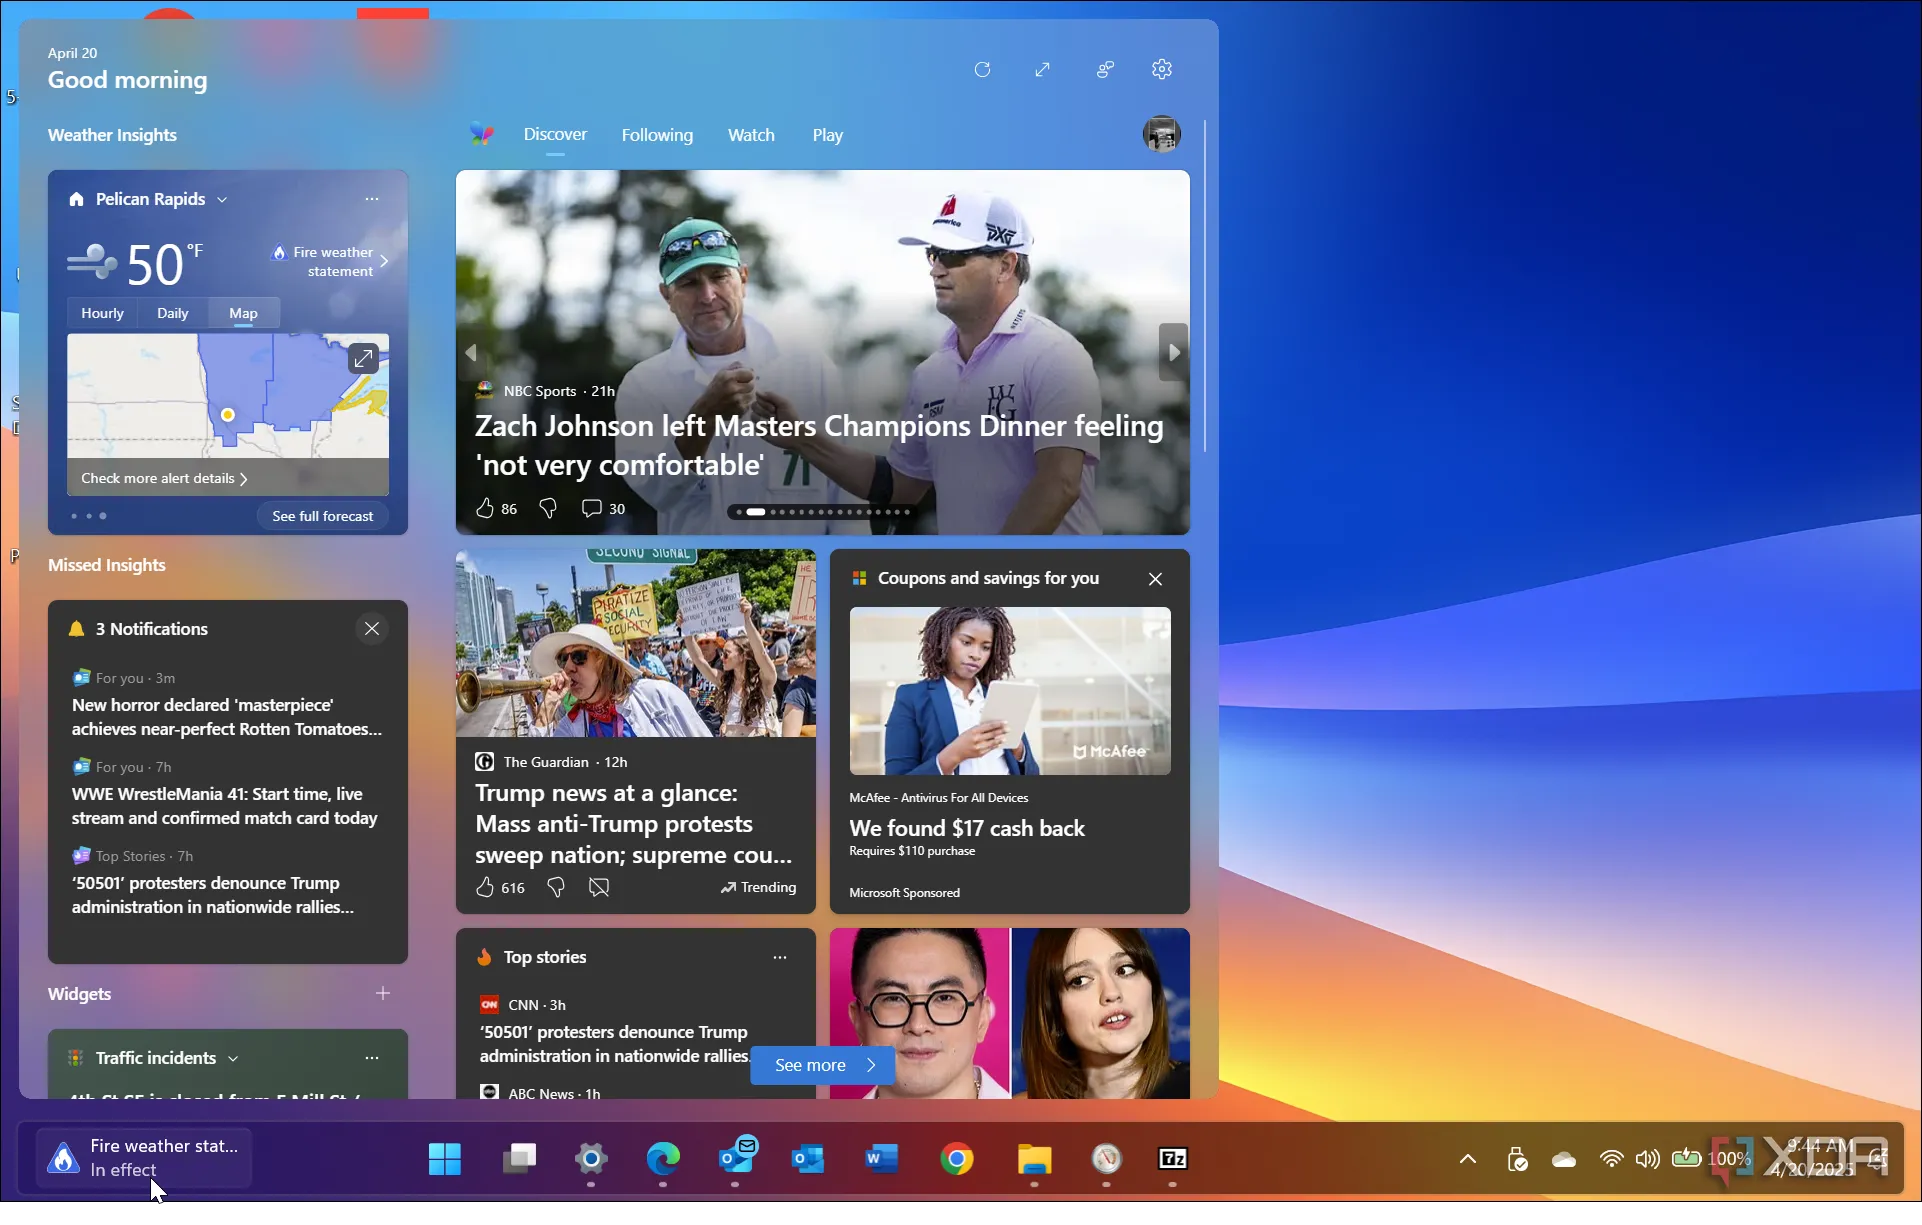Select the Daily tab in the weather widget

coord(172,312)
